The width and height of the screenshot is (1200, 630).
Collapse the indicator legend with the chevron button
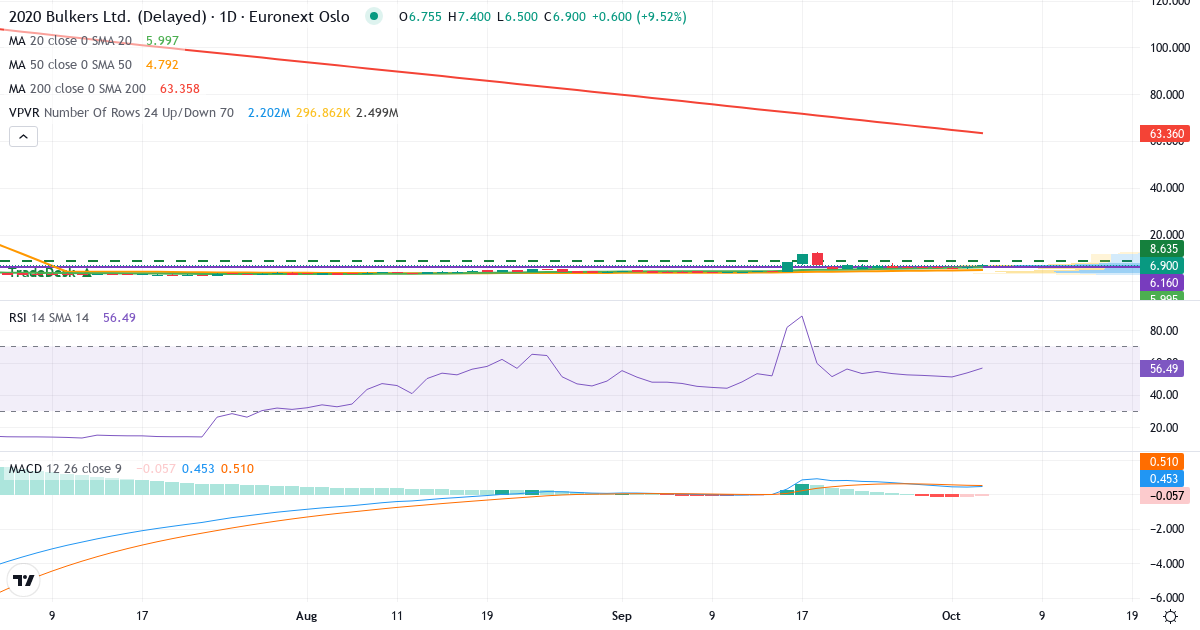click(23, 137)
